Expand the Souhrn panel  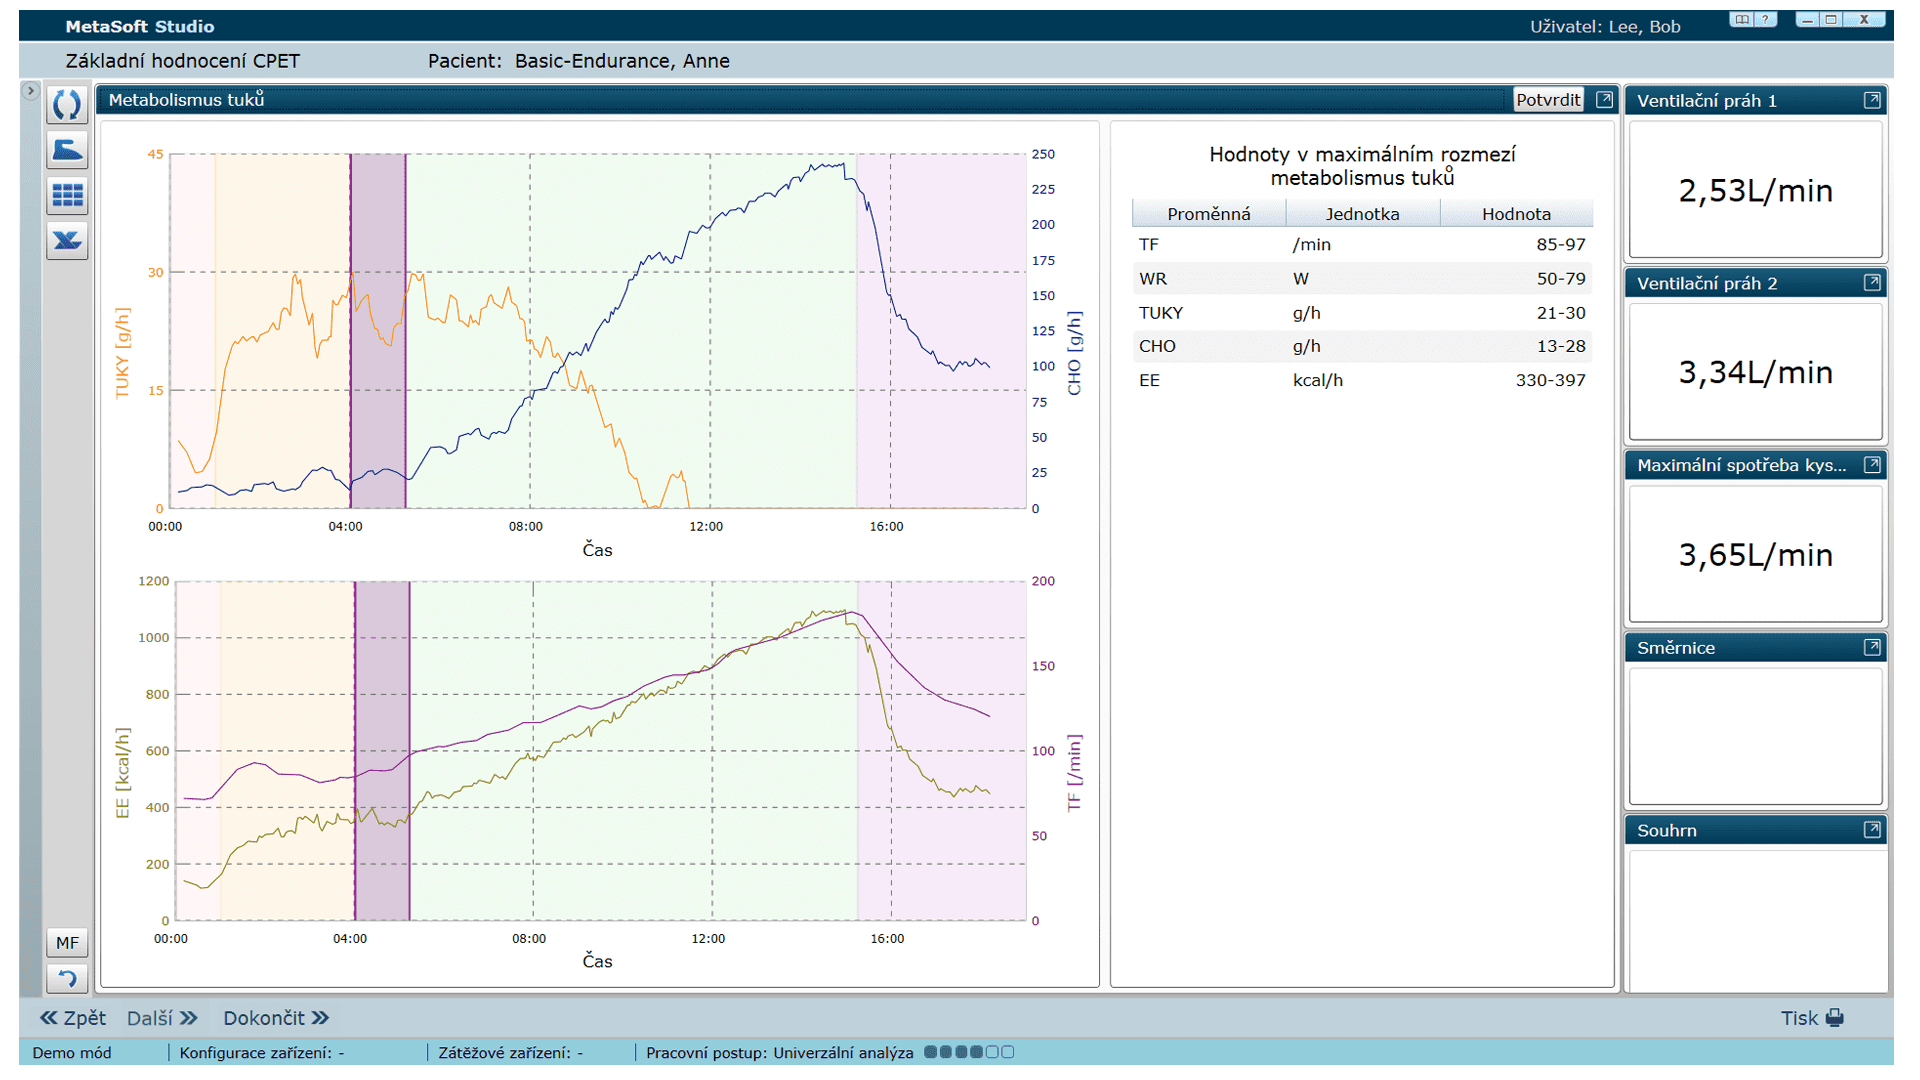1872,830
